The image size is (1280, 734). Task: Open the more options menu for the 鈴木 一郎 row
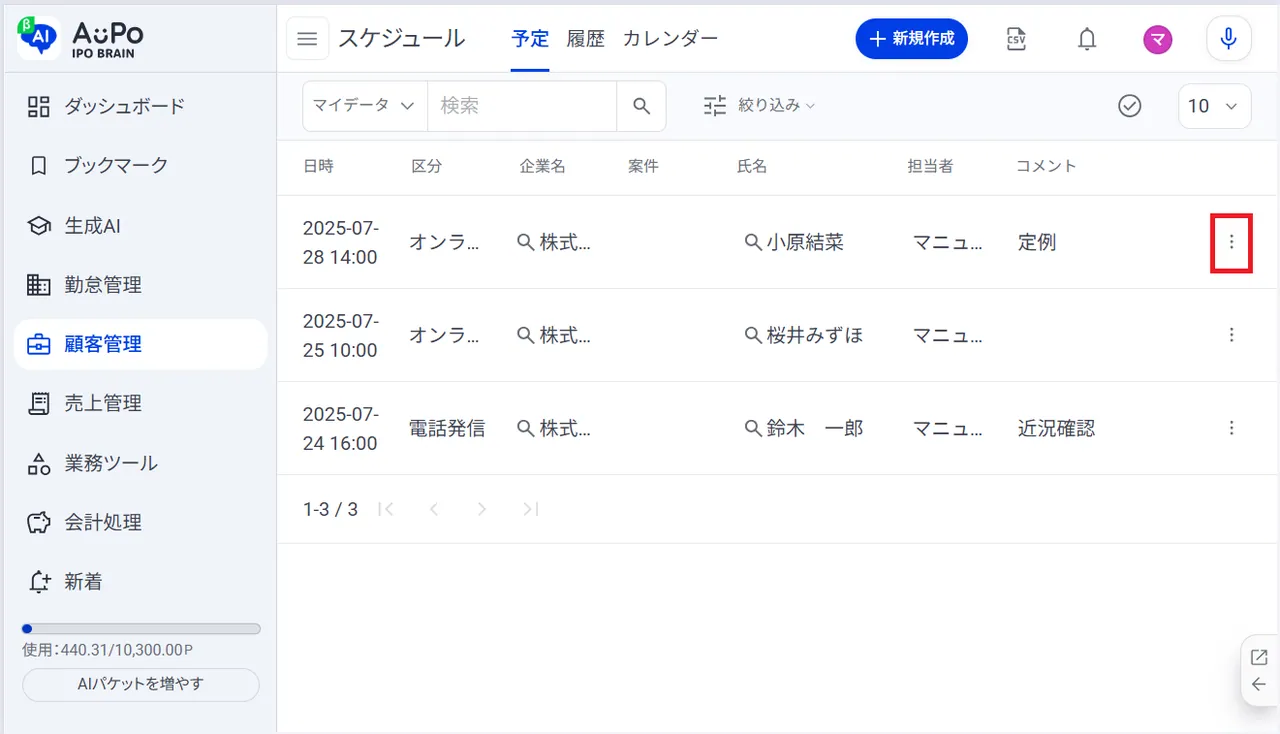click(x=1232, y=428)
